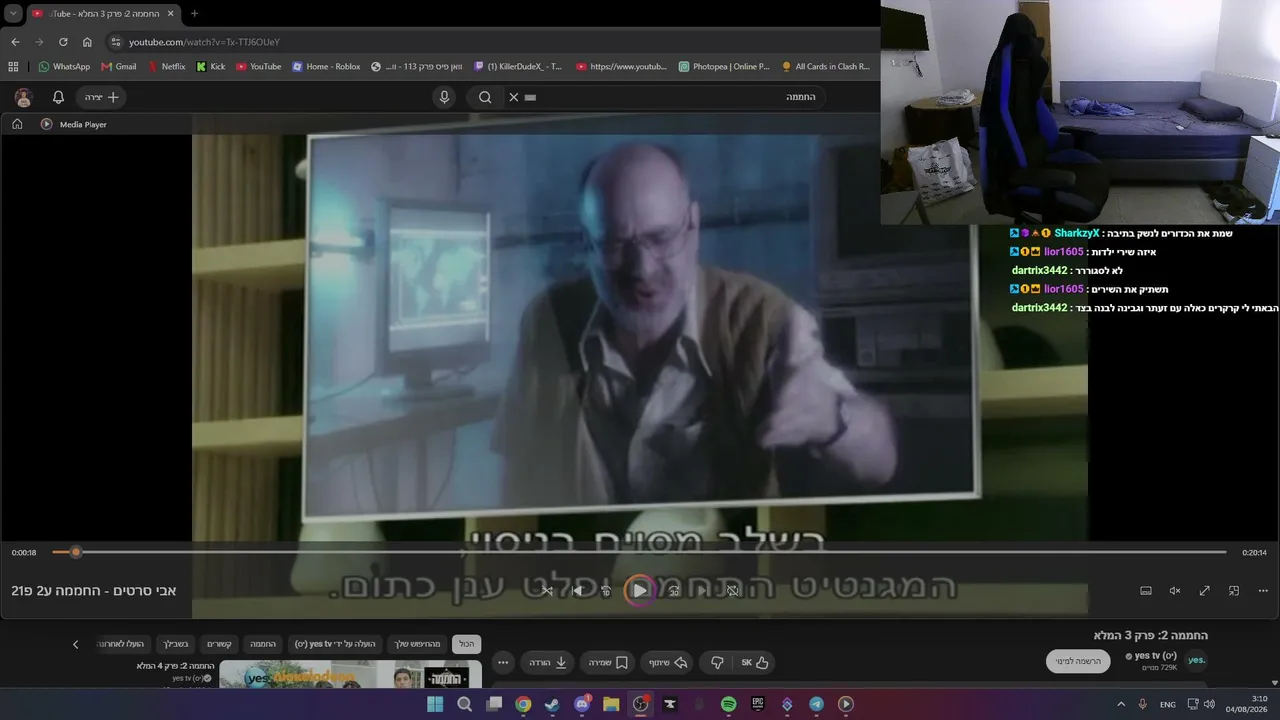Viewport: 1280px width, 720px height.
Task: Open the tab search dropdown
Action: click(13, 13)
